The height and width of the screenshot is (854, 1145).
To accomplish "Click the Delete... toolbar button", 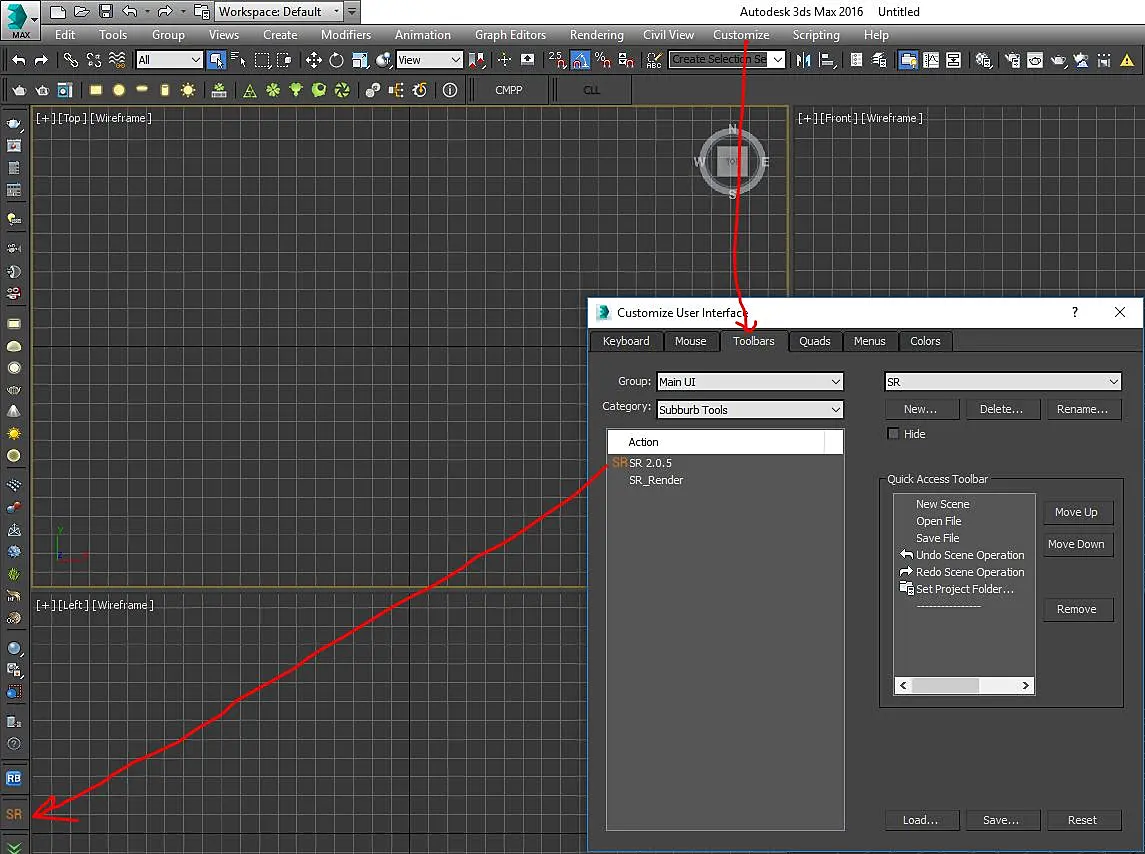I will click(1001, 409).
